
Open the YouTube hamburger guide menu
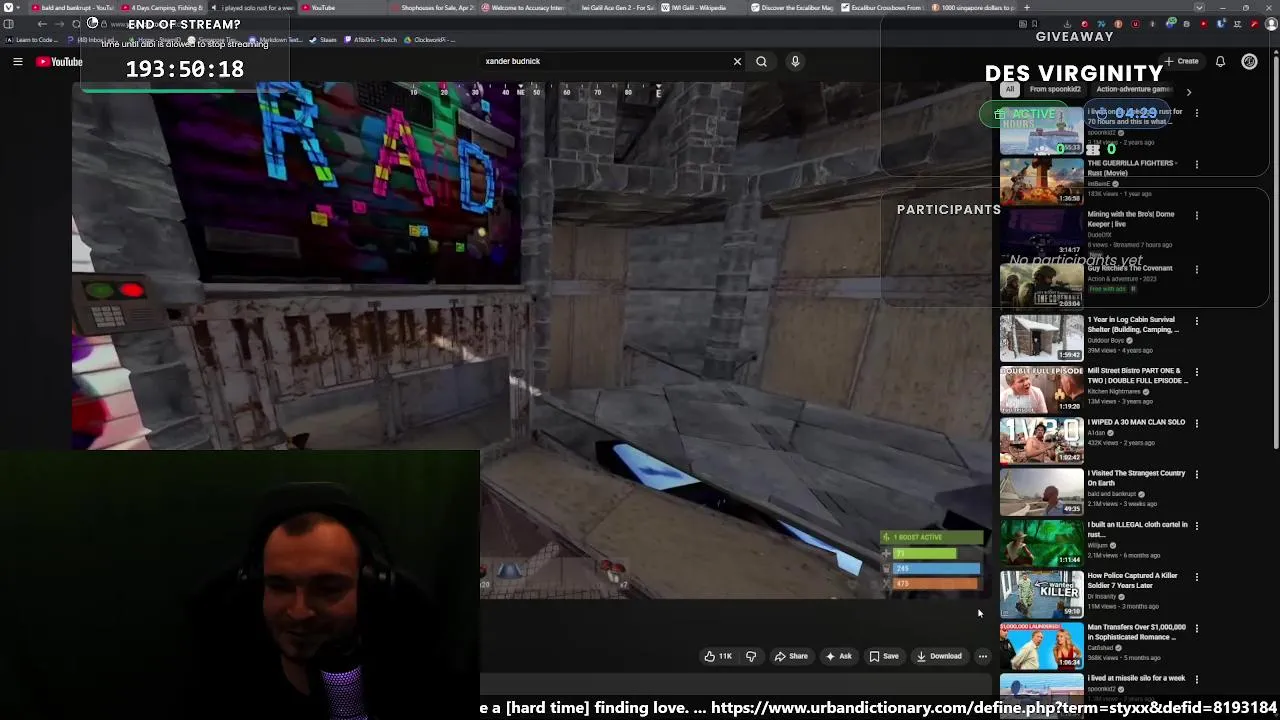point(17,62)
